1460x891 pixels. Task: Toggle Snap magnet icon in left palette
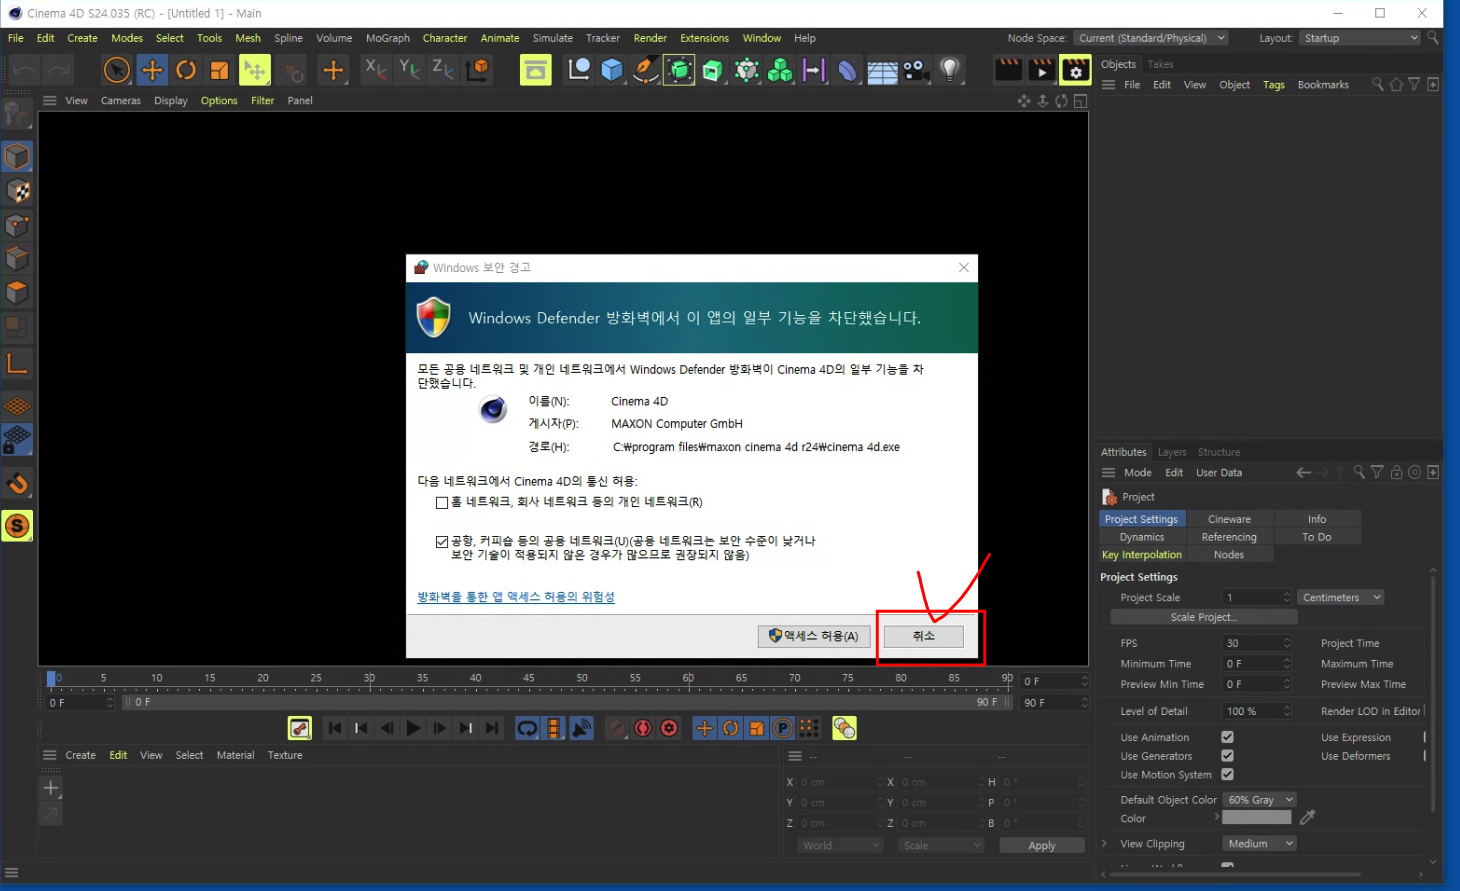pos(17,484)
